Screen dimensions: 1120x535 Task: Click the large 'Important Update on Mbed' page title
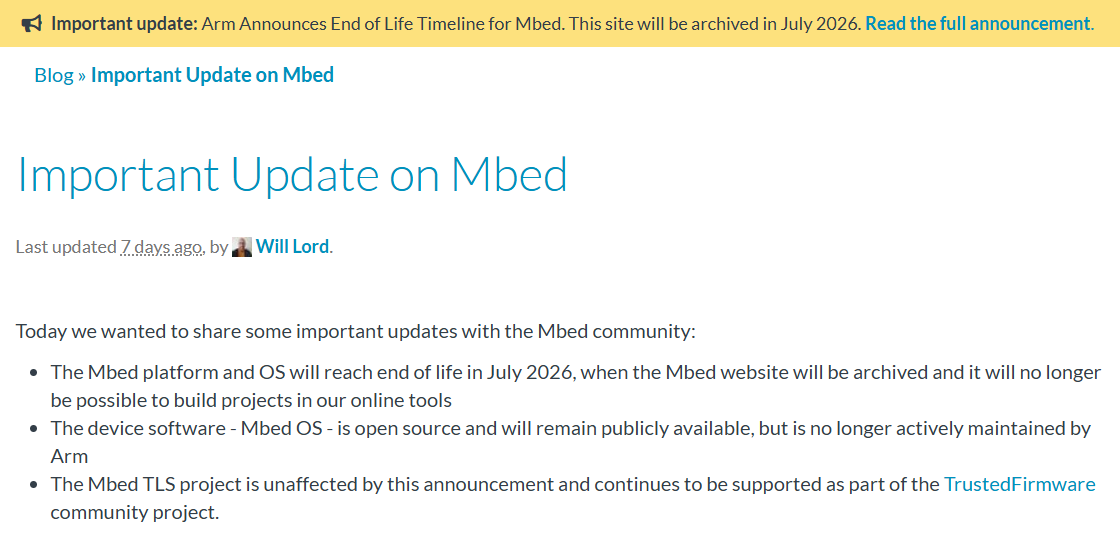[x=292, y=175]
